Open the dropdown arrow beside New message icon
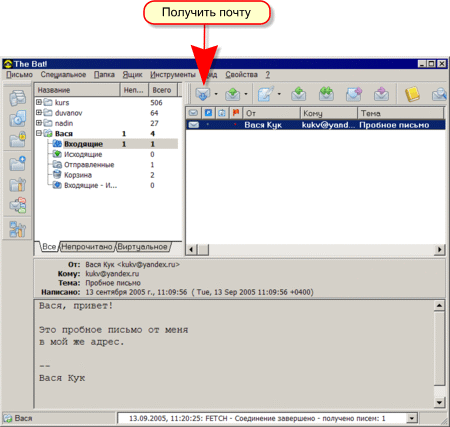 point(279,94)
